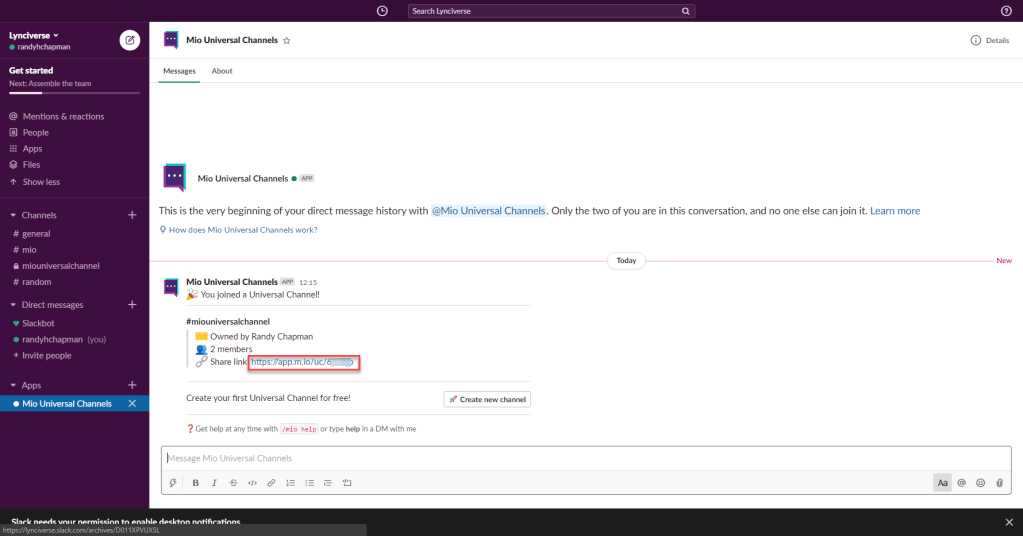This screenshot has width=1023, height=536.
Task: Collapse the Channels section
Action: pos(13,215)
